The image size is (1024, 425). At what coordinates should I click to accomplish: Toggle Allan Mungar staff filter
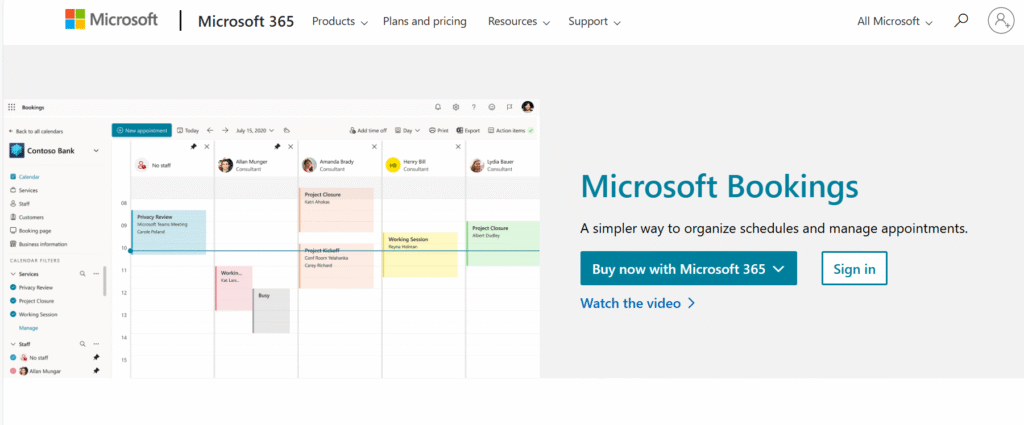(x=13, y=371)
